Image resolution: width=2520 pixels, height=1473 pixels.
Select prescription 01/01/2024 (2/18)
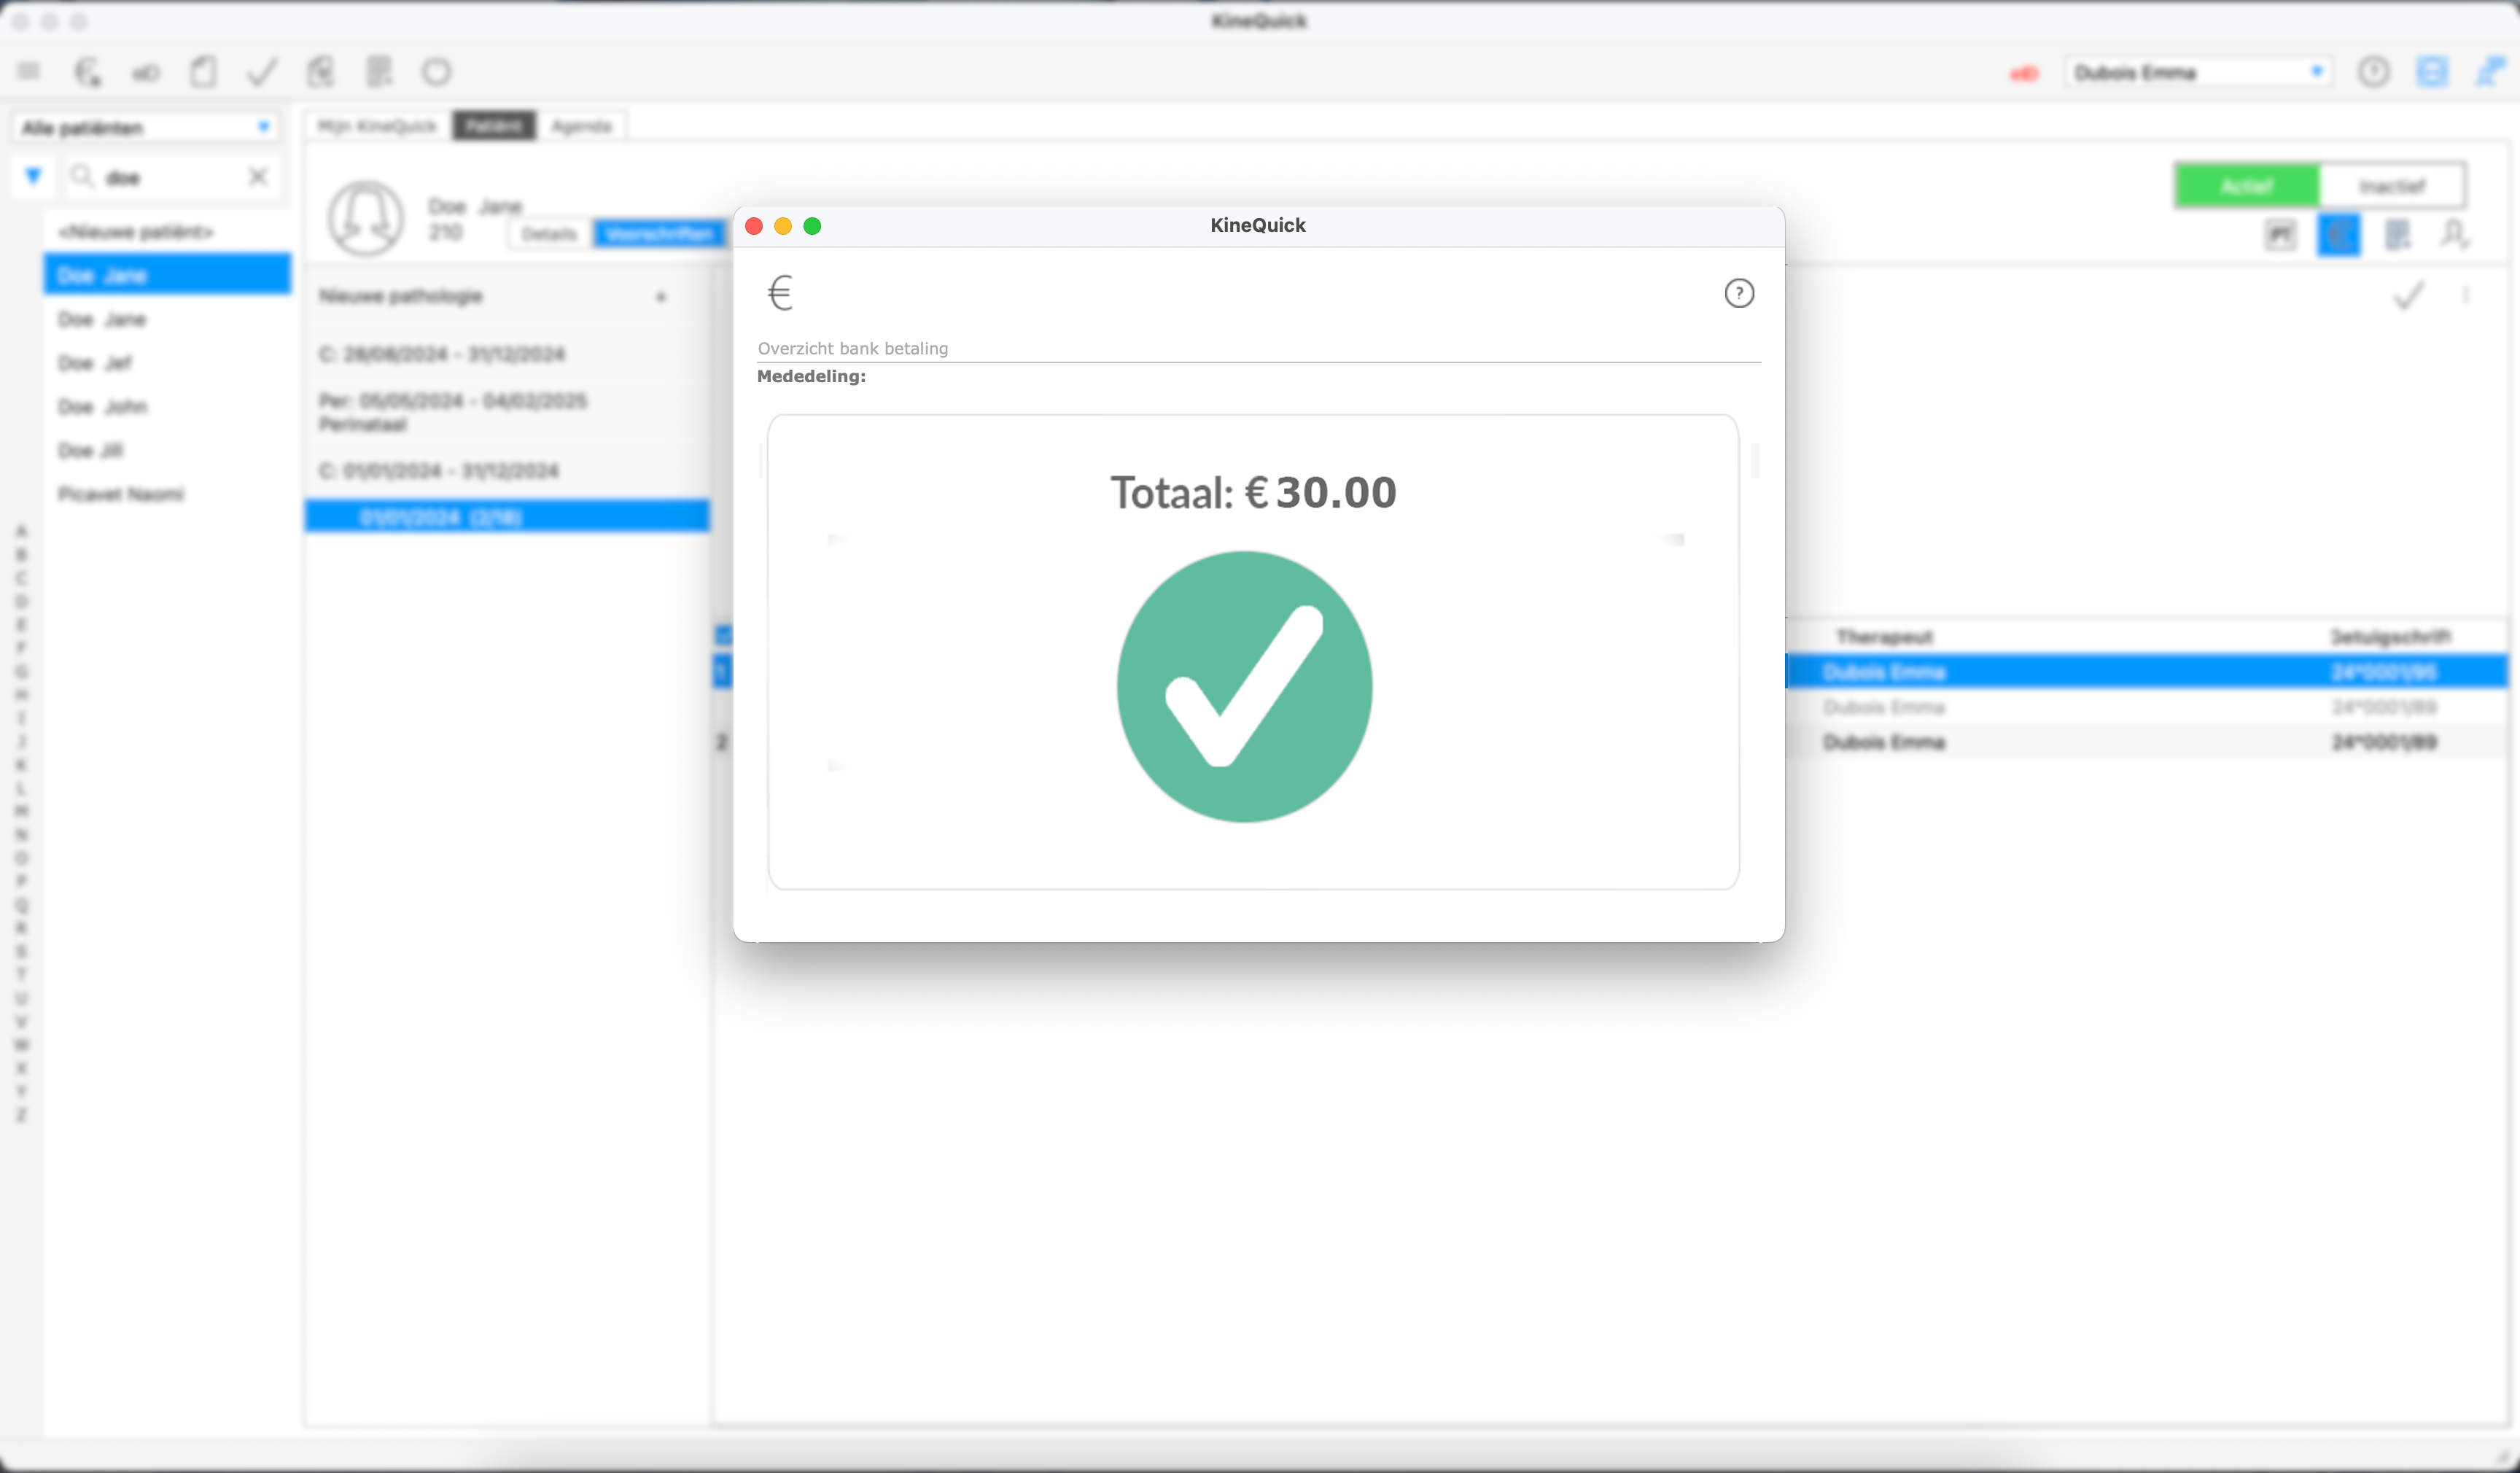[x=508, y=517]
